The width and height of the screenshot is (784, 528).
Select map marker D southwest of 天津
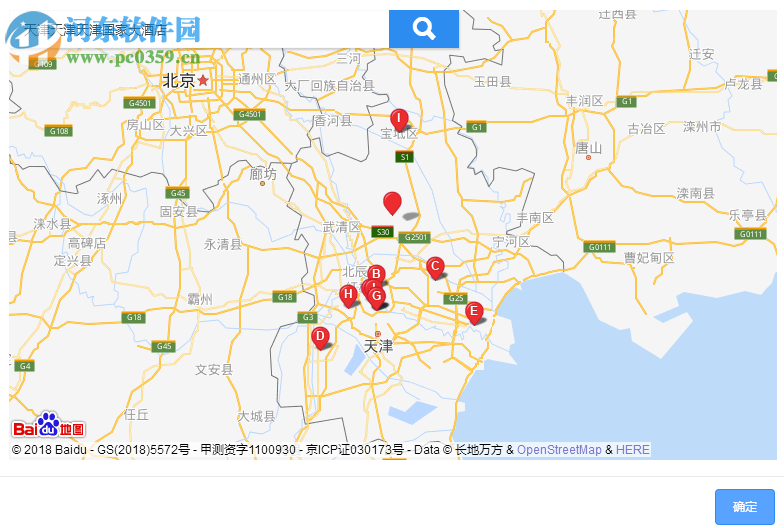pos(320,338)
